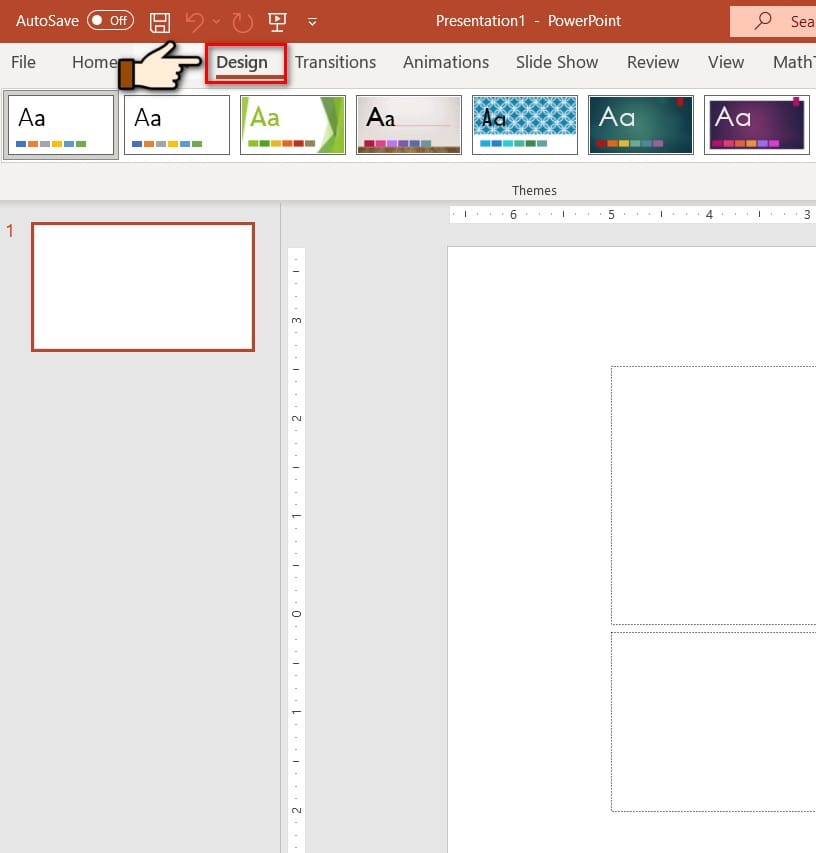Image resolution: width=816 pixels, height=853 pixels.
Task: Go to the Slide Show tab
Action: (x=557, y=62)
